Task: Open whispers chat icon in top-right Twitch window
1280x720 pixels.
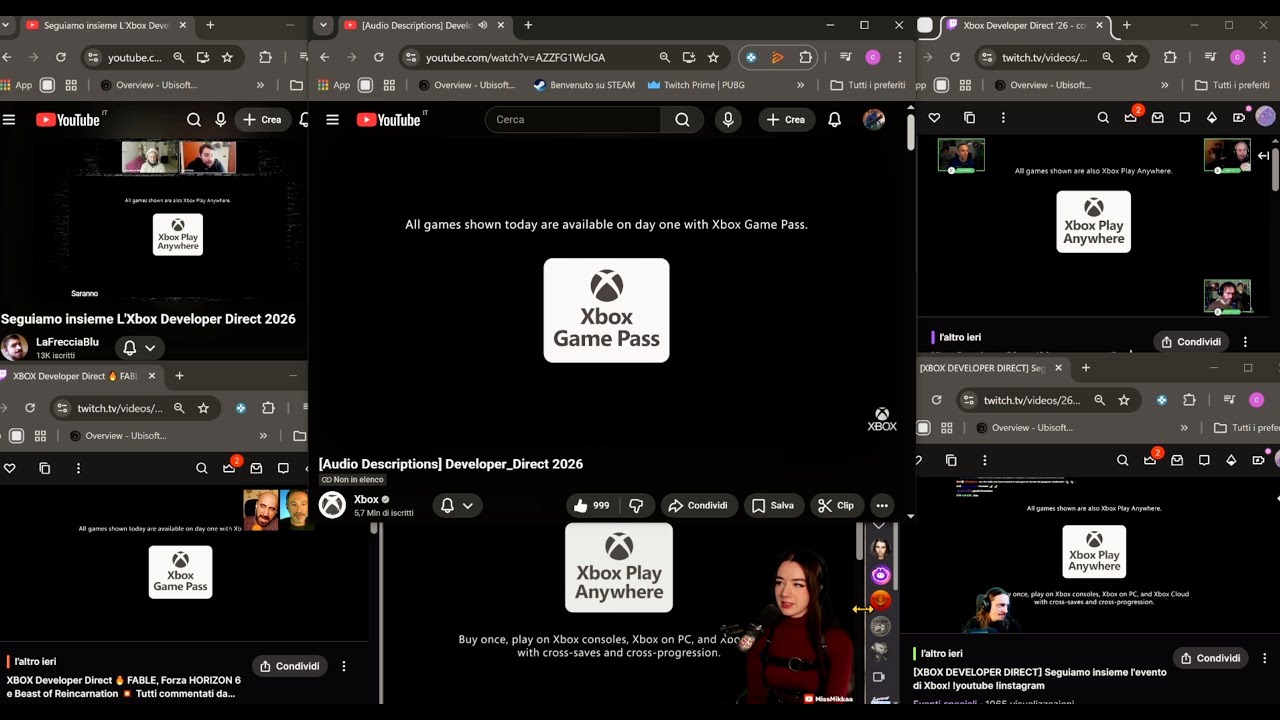Action: point(1185,118)
